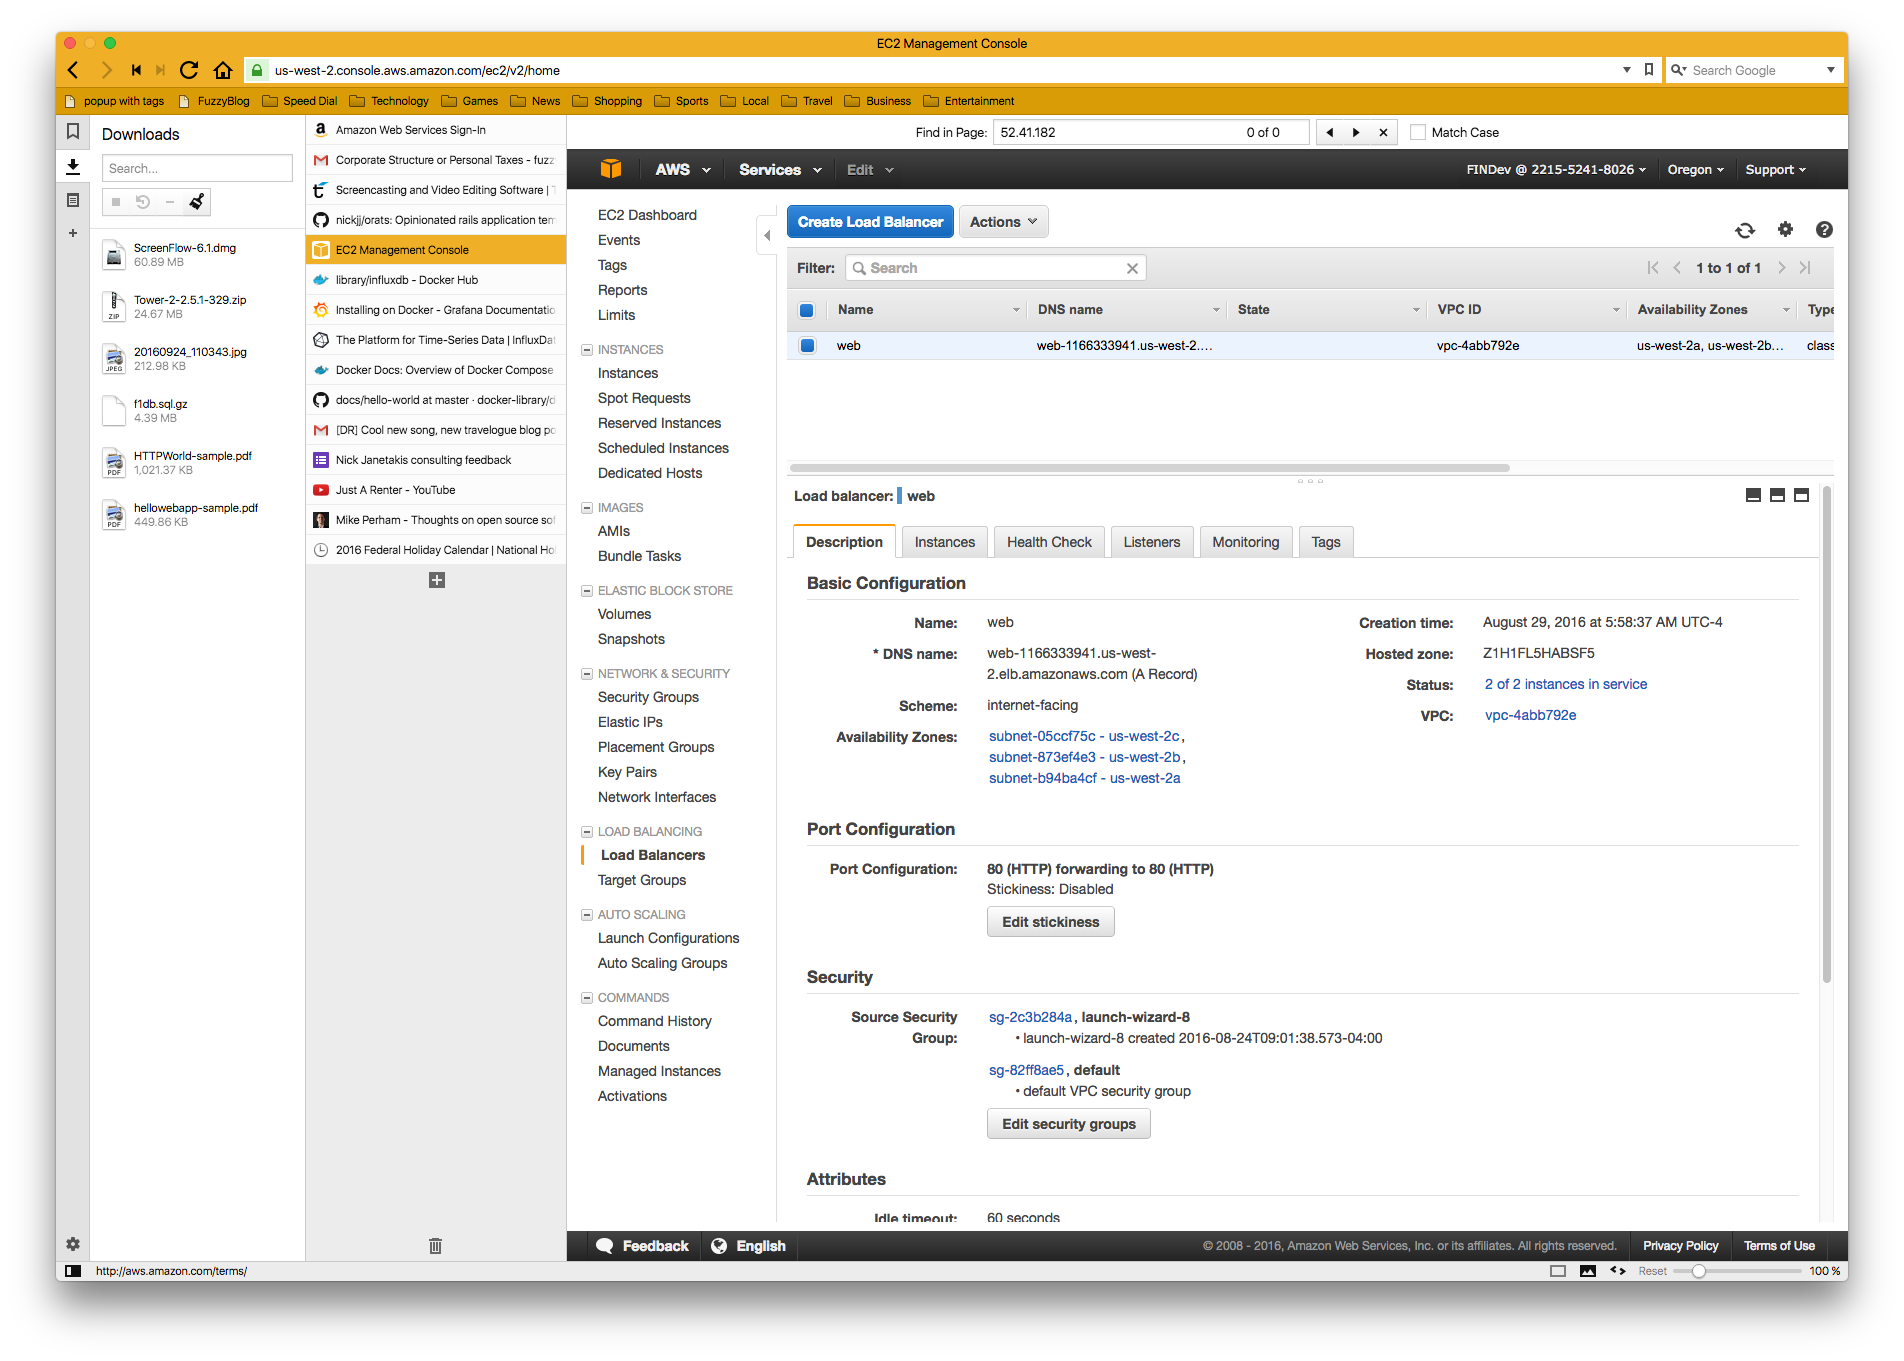Open vpc-4abb792e link in details
This screenshot has height=1361, width=1904.
tap(1530, 715)
